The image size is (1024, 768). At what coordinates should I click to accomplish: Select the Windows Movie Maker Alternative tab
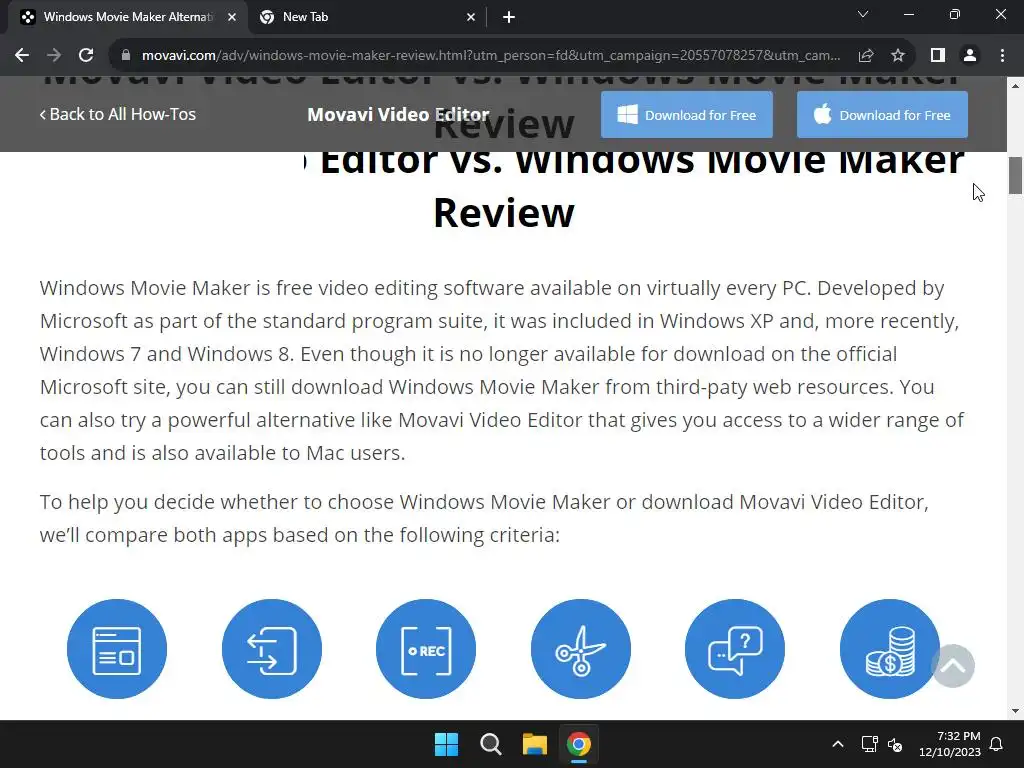point(128,18)
